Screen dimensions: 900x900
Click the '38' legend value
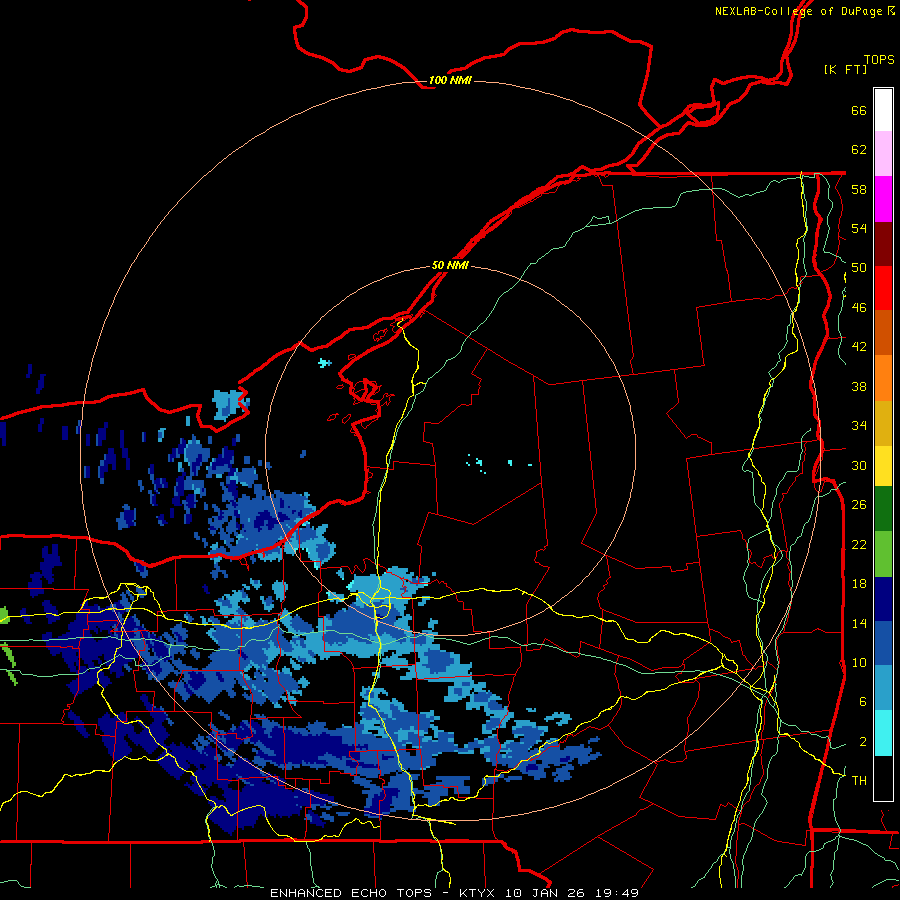coord(859,386)
